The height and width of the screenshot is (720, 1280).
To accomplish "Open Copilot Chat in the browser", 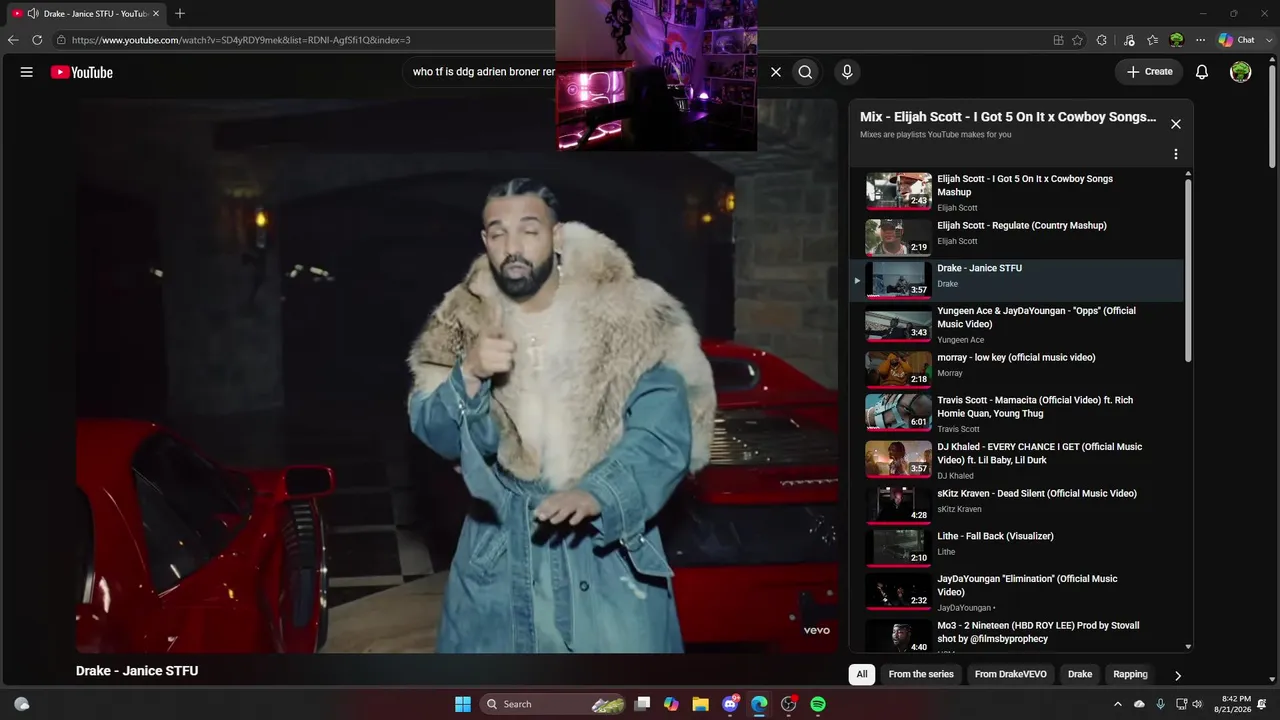I will tap(1237, 40).
